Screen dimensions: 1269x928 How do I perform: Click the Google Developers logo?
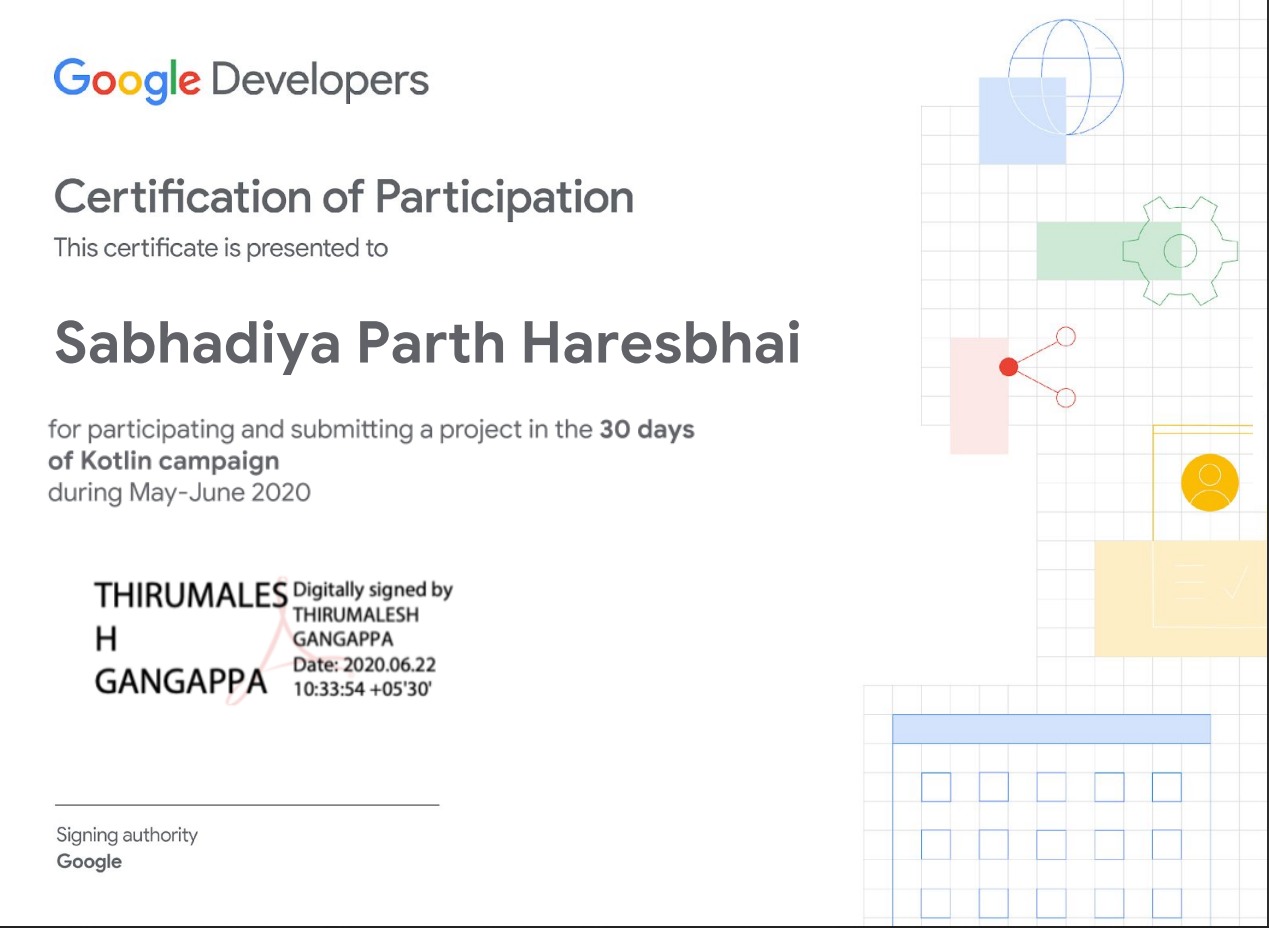(x=240, y=80)
